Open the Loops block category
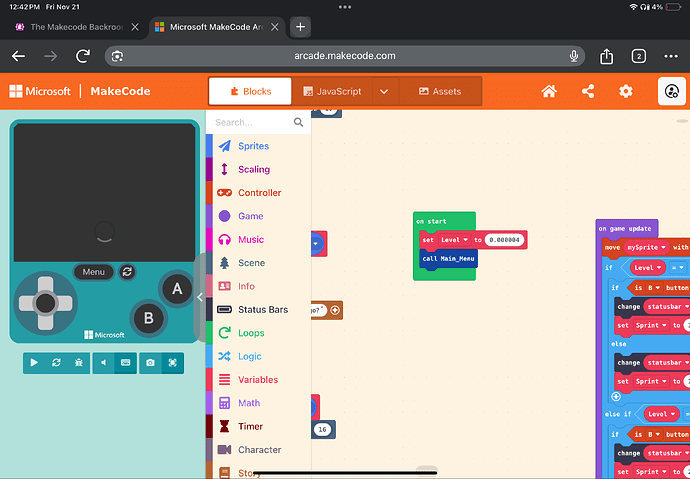Screen dimensions: 690x479 click(x=258, y=333)
